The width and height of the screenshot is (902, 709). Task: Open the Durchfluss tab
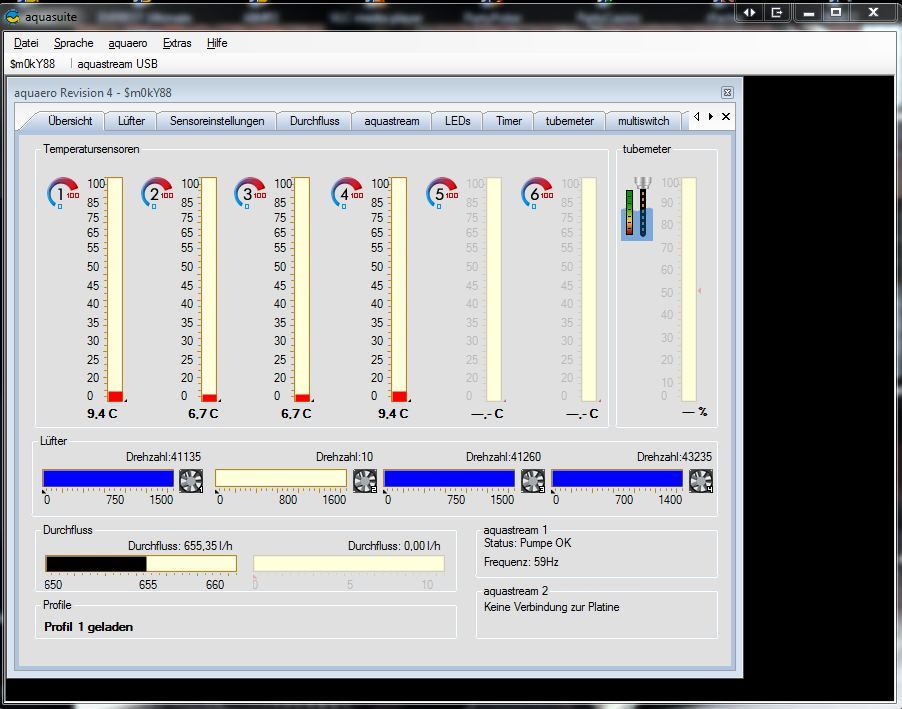[x=314, y=121]
